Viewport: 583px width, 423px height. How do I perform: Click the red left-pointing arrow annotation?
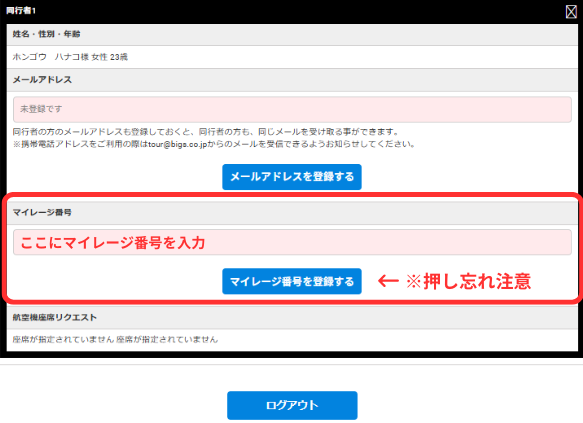[x=388, y=281]
